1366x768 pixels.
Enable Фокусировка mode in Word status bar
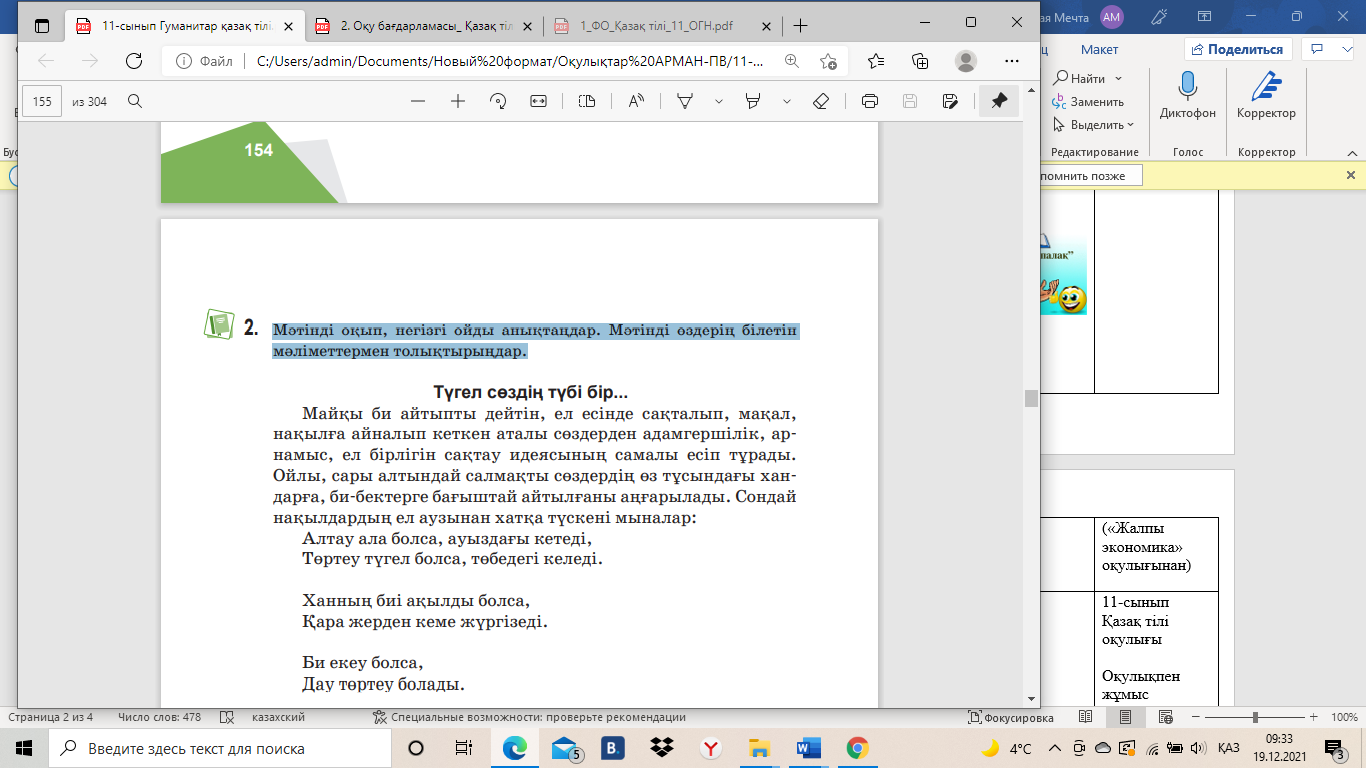pos(1011,717)
